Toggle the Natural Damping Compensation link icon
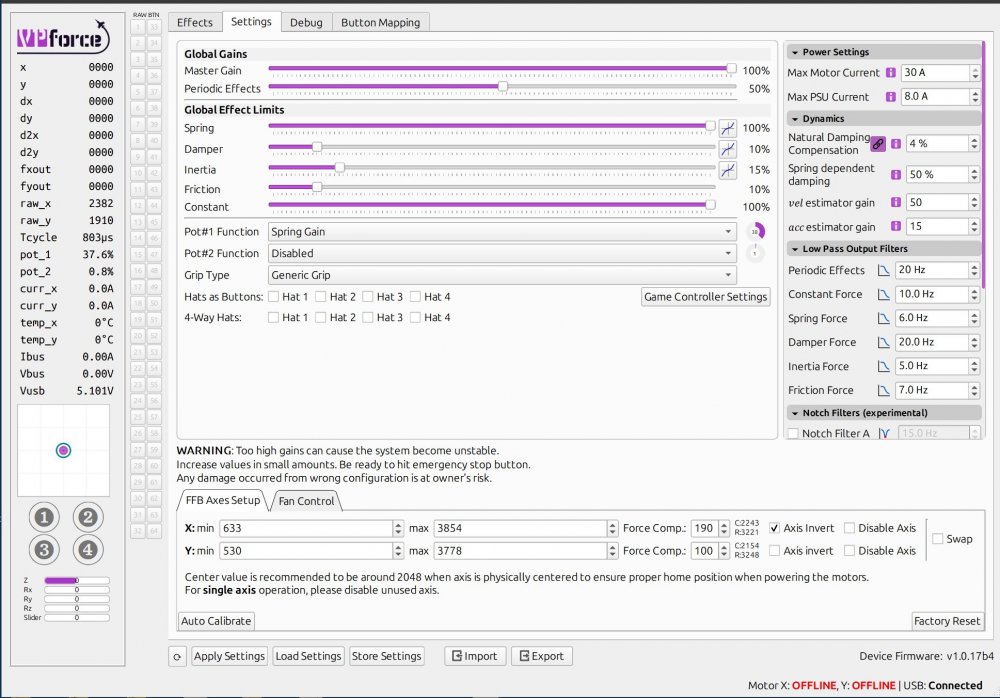 [x=878, y=144]
